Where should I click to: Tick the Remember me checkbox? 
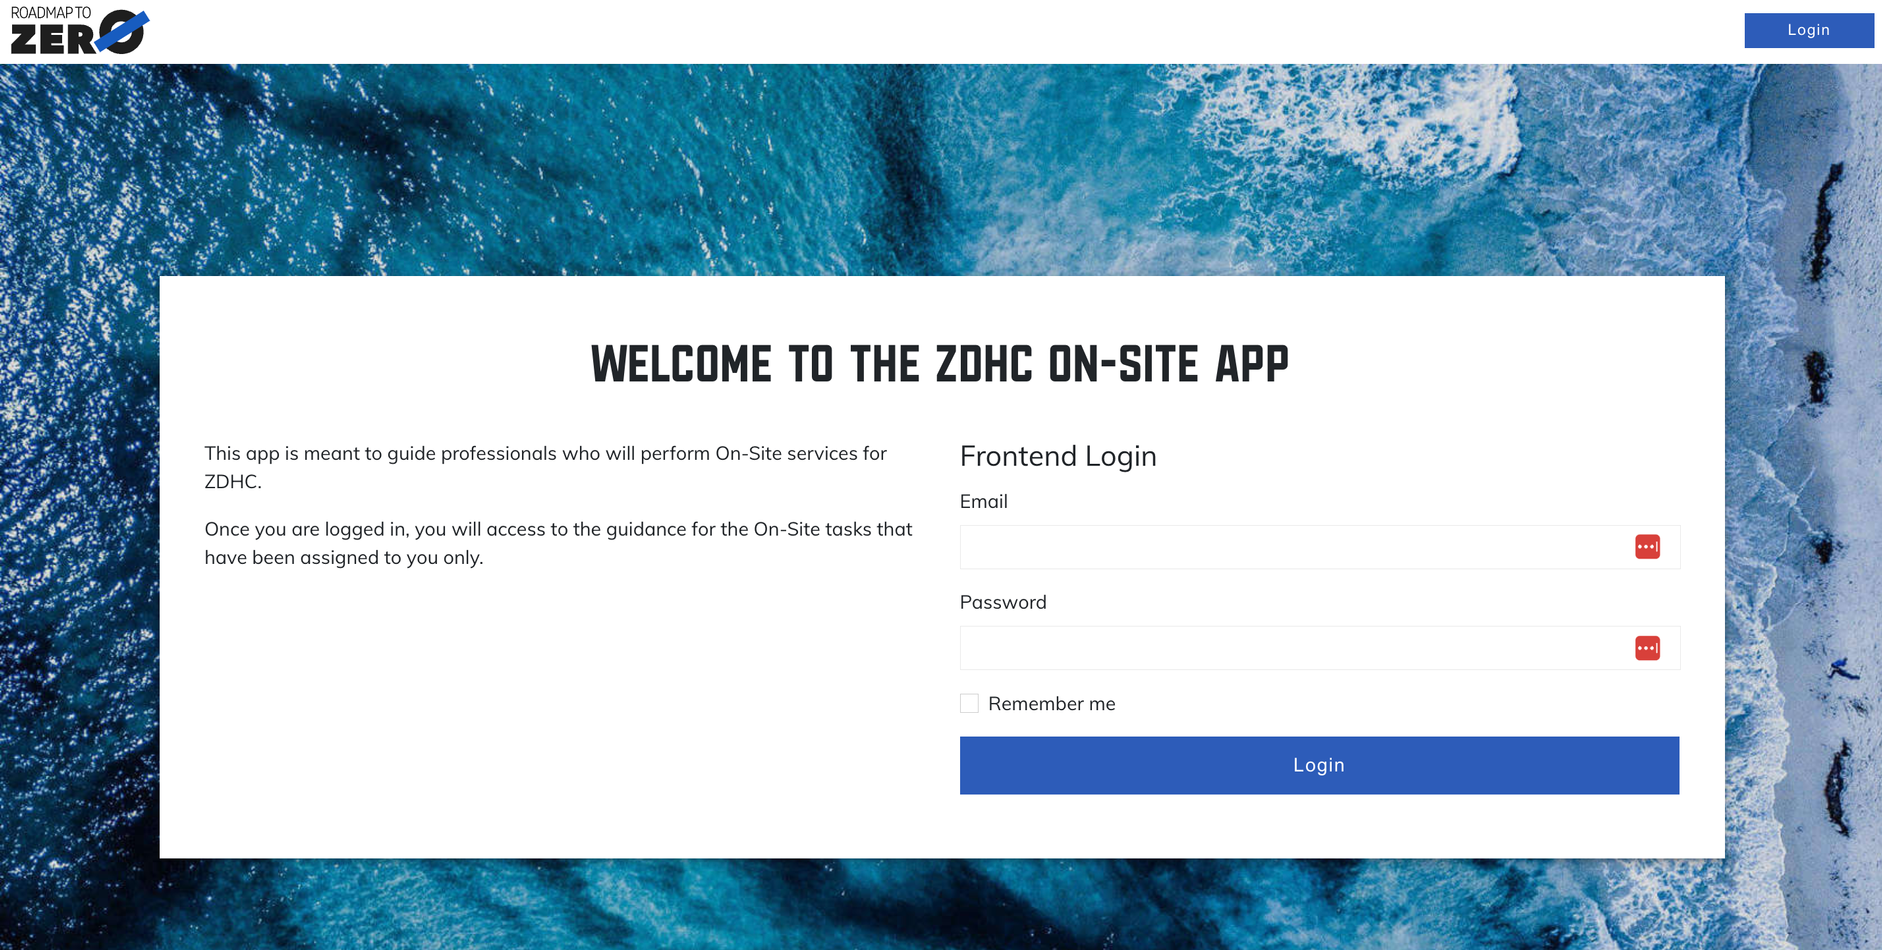click(x=969, y=703)
